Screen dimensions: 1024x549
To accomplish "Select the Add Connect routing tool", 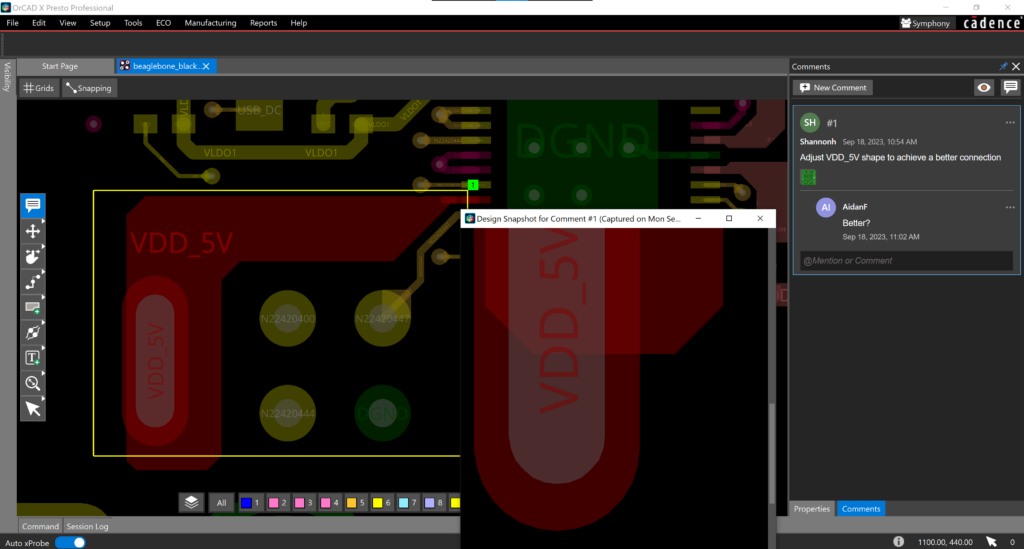I will (x=33, y=282).
